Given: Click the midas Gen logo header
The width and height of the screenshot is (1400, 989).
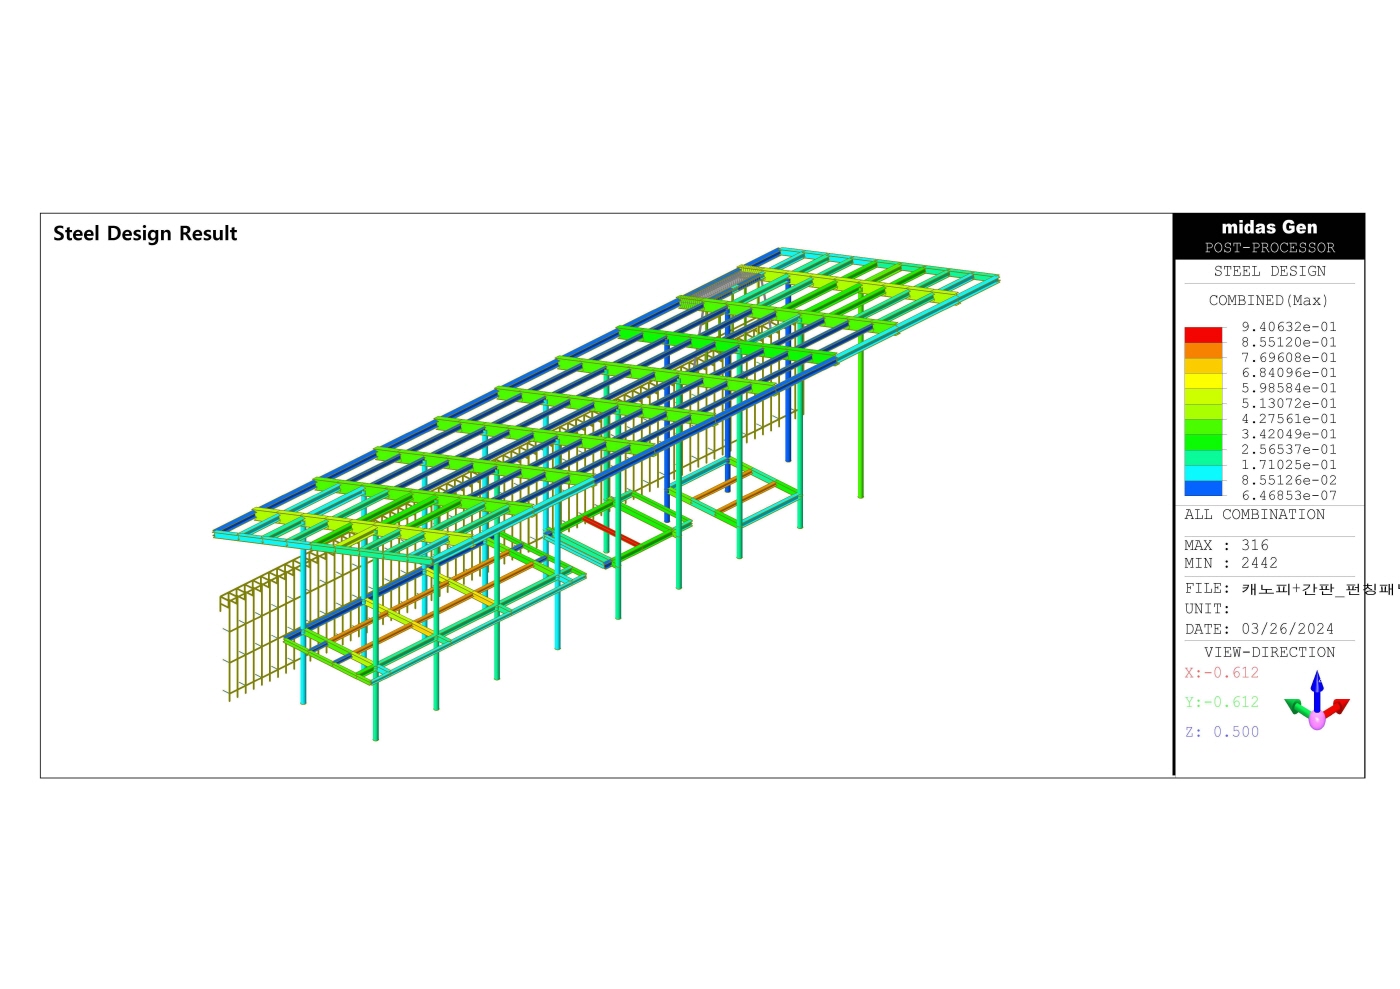Looking at the screenshot, I should (1269, 227).
